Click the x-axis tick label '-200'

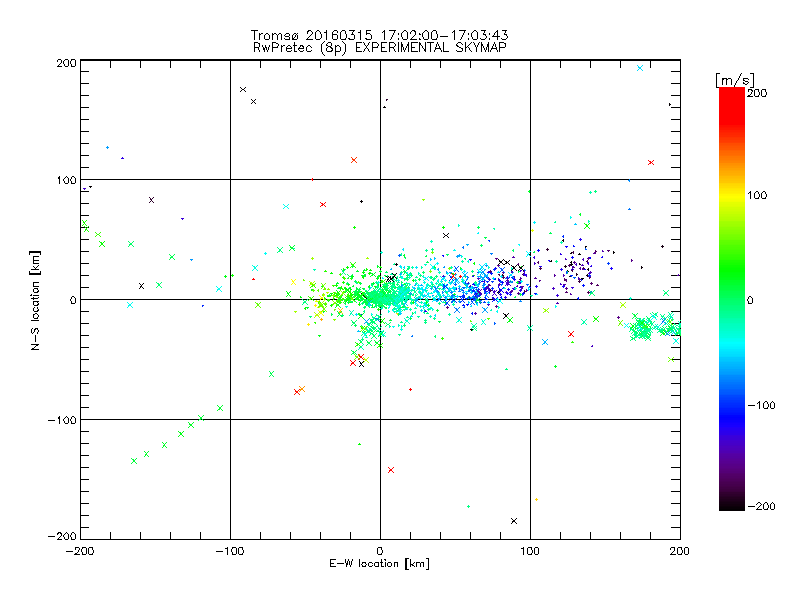(80, 551)
